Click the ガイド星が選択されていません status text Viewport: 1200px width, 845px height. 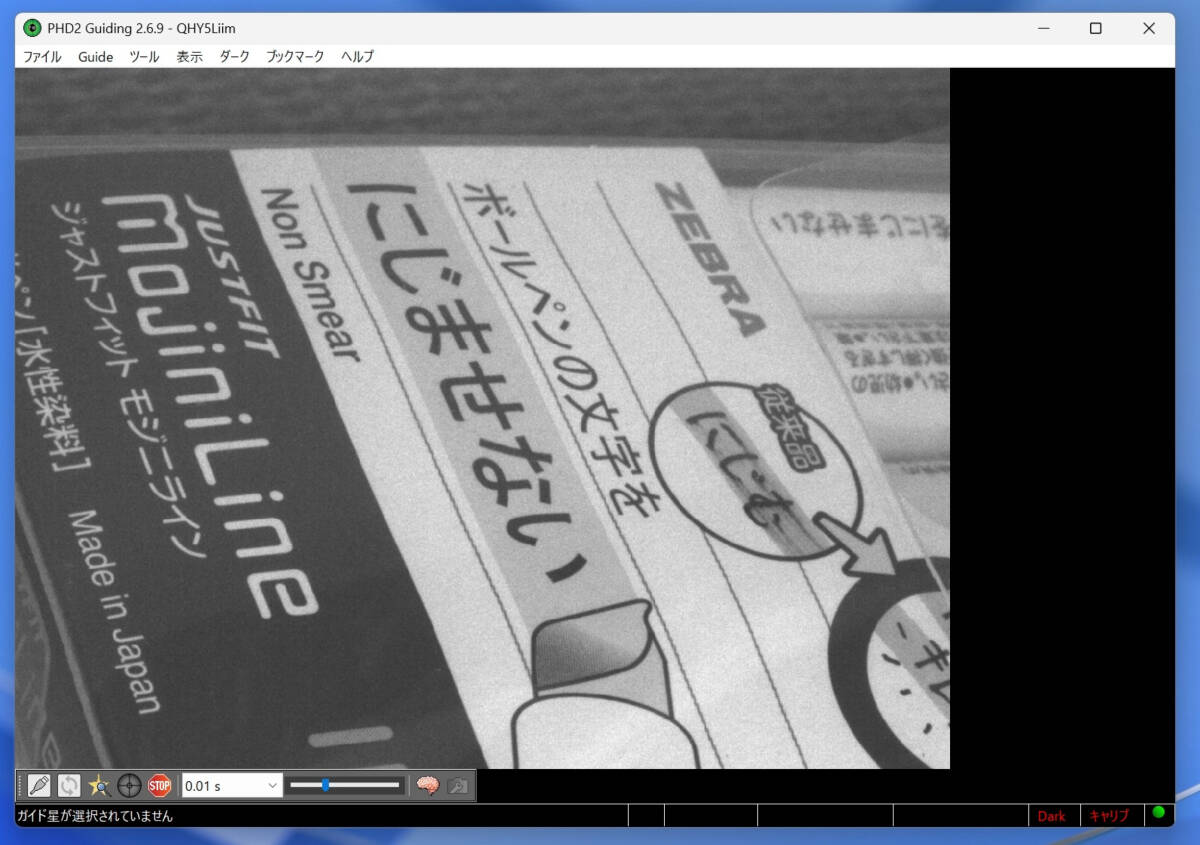pyautogui.click(x=96, y=816)
